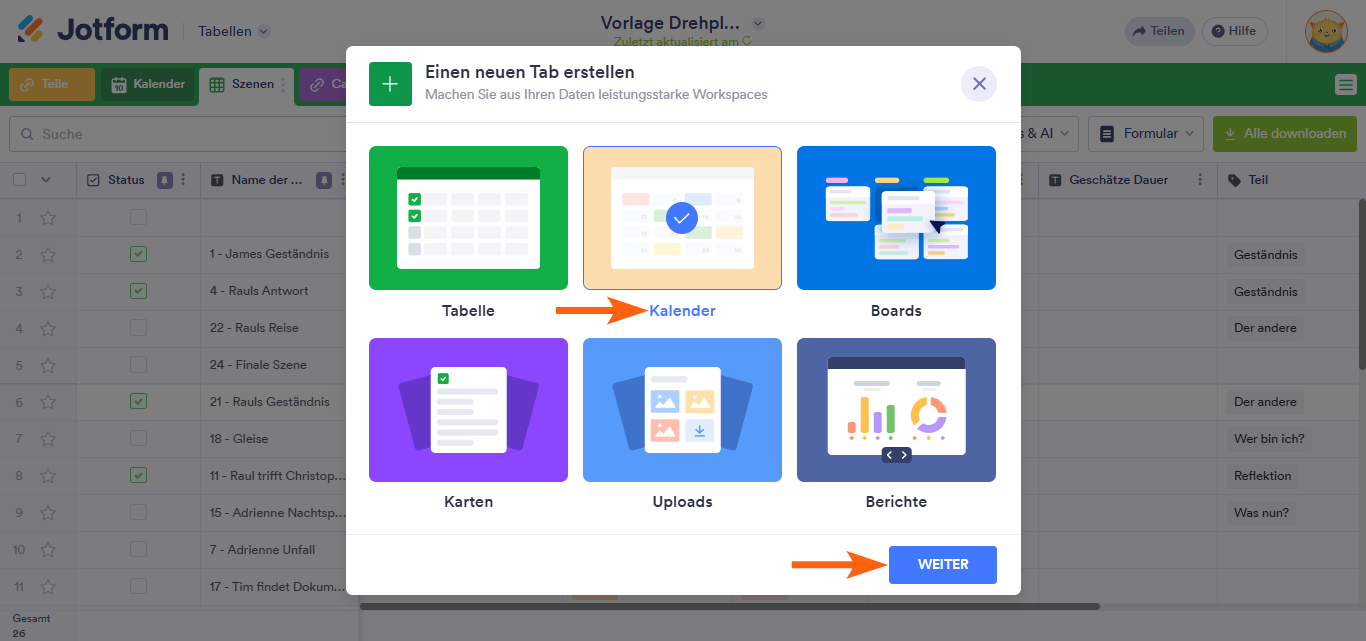This screenshot has height=641, width=1366.
Task: Click the Teil column tag icon
Action: pyautogui.click(x=1233, y=180)
